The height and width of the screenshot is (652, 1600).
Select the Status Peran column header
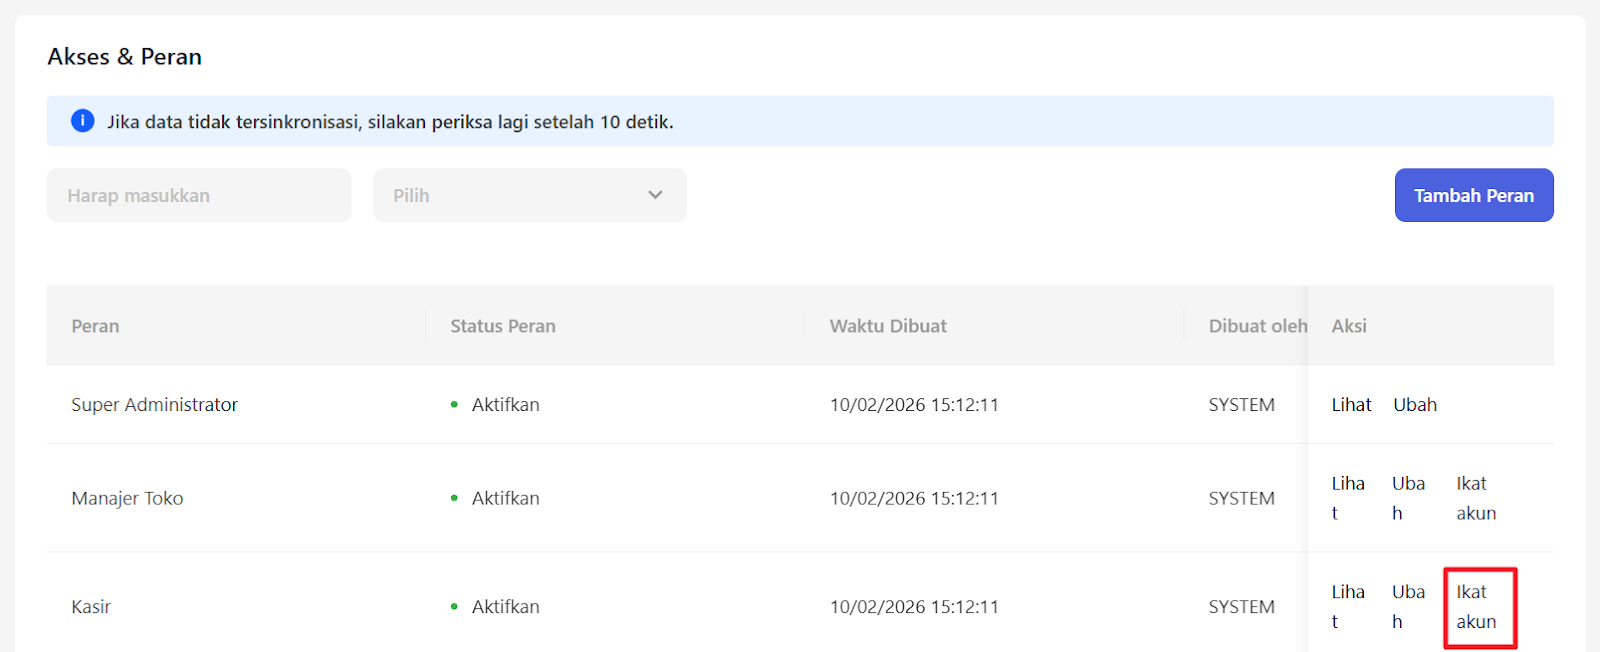502,326
